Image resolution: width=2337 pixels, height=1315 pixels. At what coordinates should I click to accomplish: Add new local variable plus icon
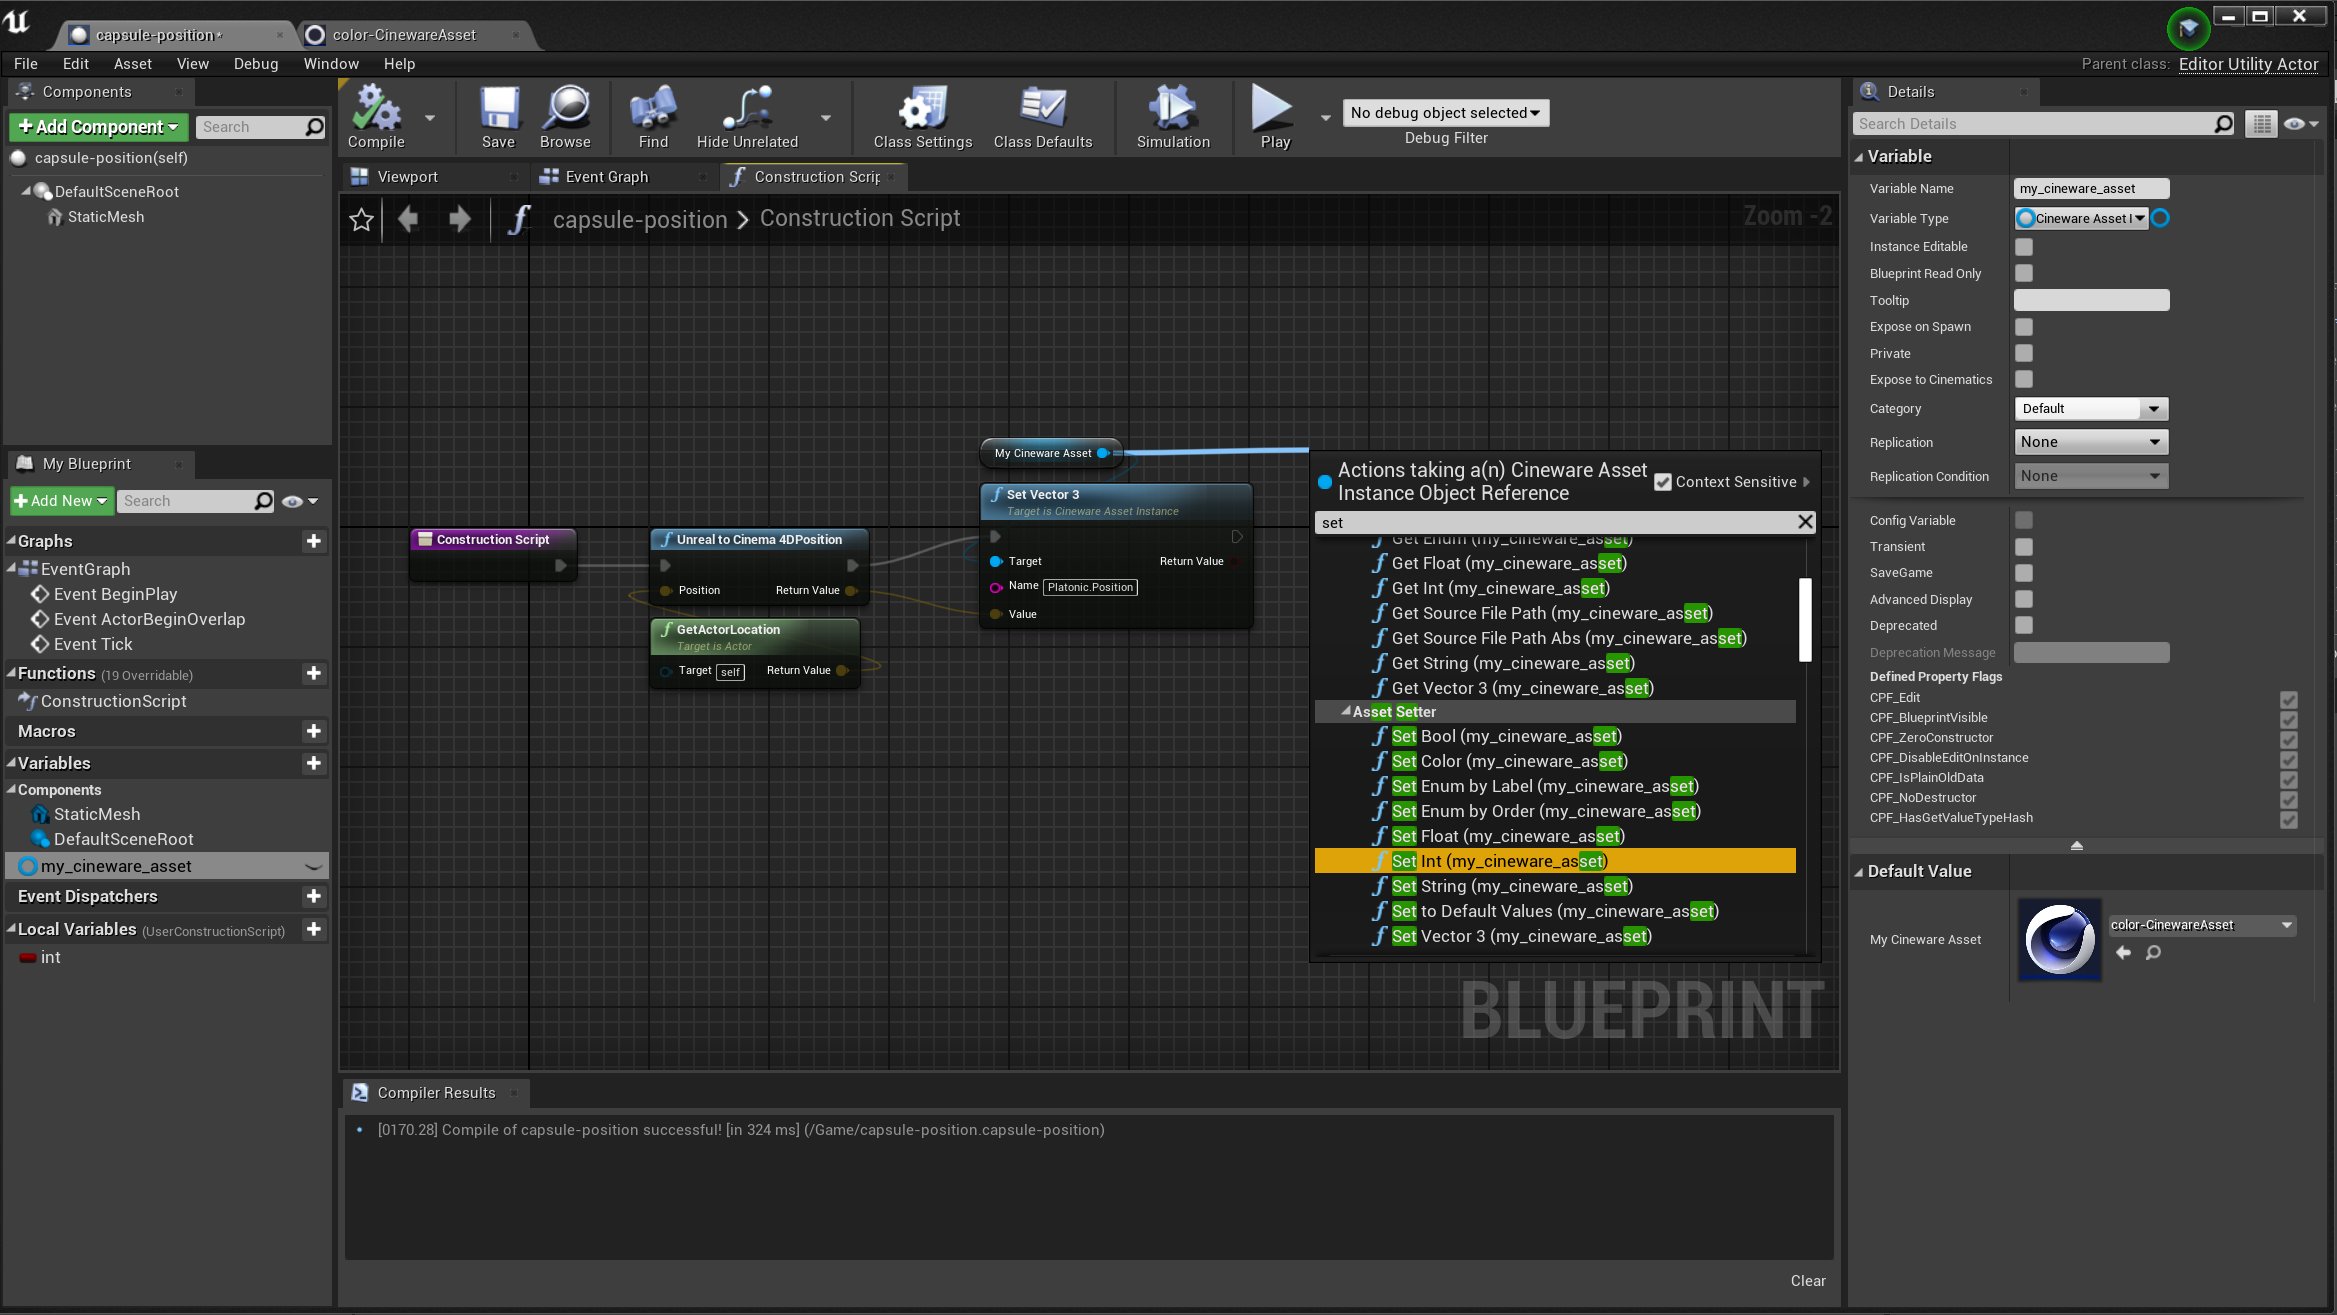313,930
